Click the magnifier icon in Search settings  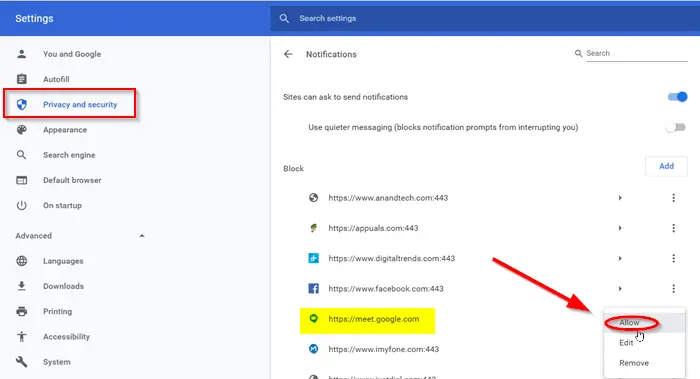284,18
